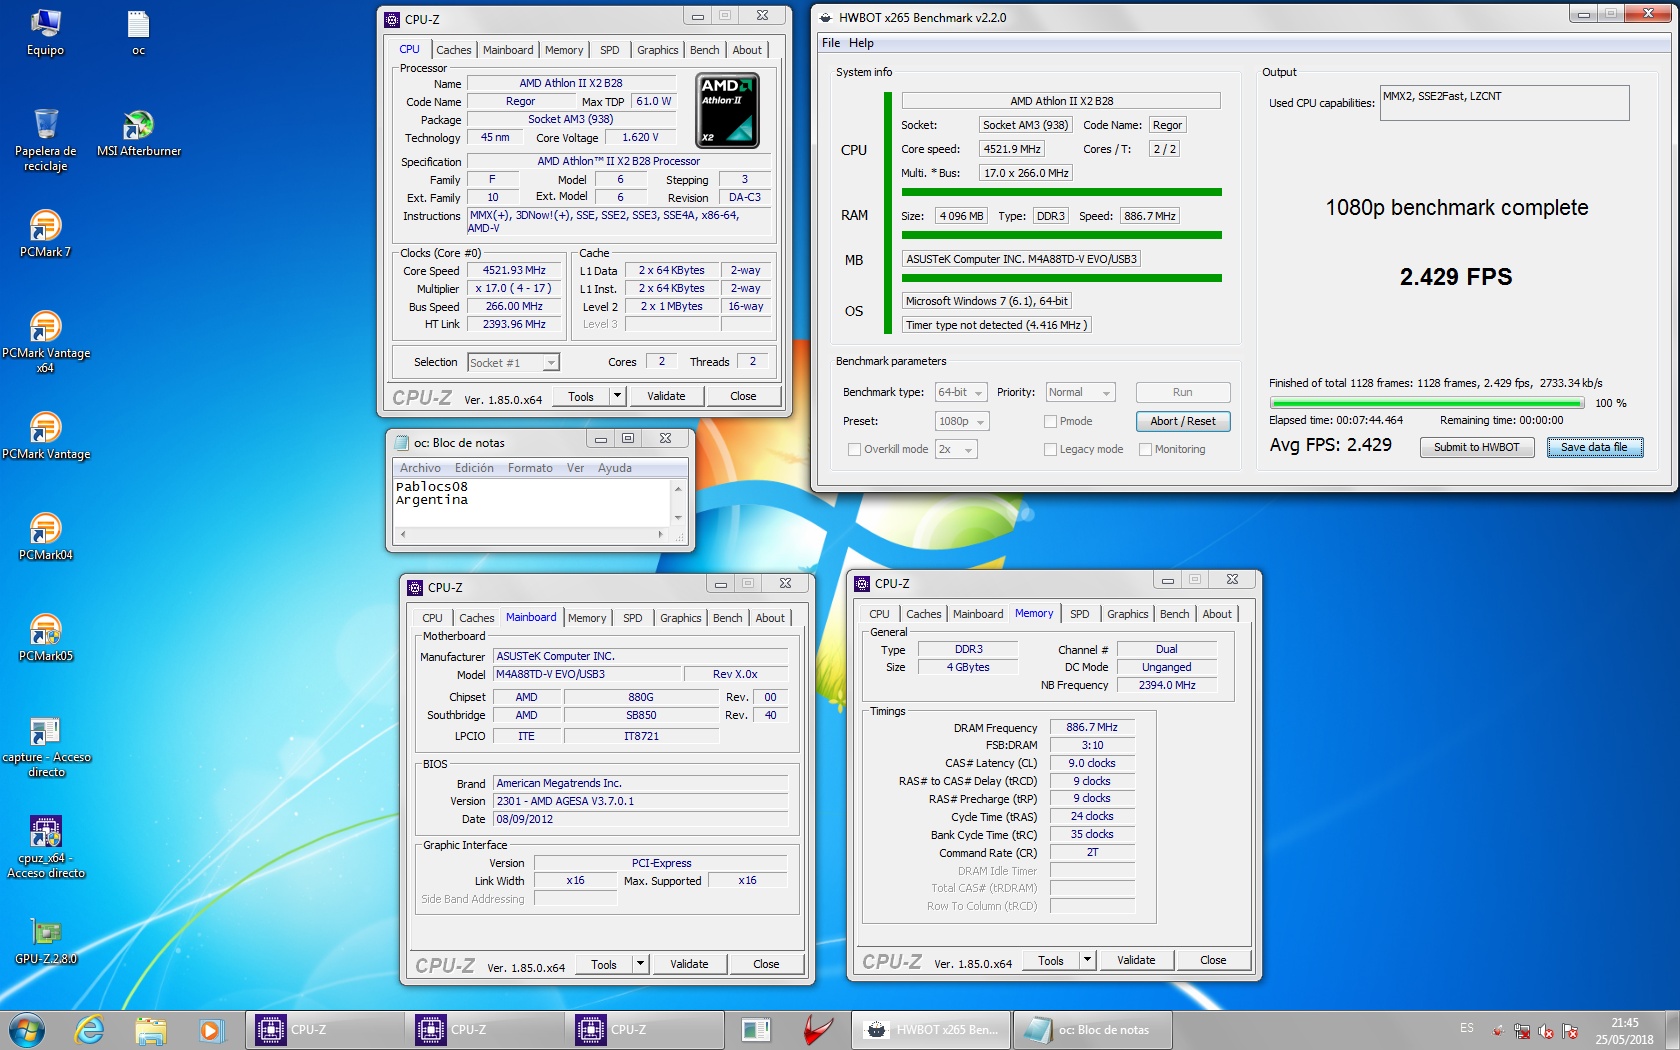
Task: Switch to Caches tab in top CPU-Z
Action: [453, 50]
